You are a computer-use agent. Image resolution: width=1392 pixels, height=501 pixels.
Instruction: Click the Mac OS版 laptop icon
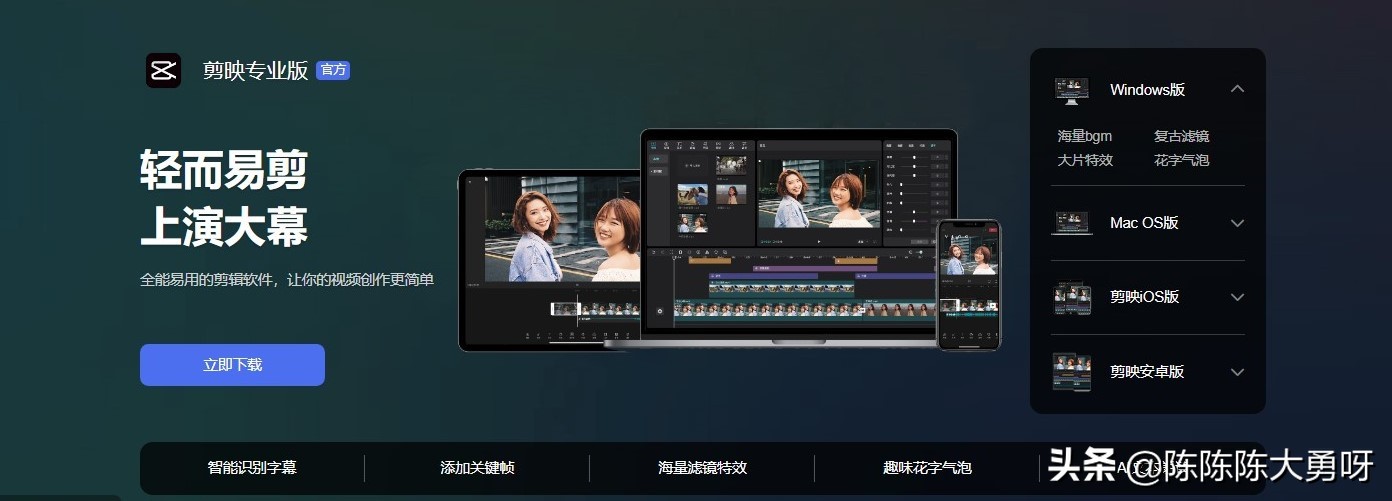pyautogui.click(x=1071, y=223)
